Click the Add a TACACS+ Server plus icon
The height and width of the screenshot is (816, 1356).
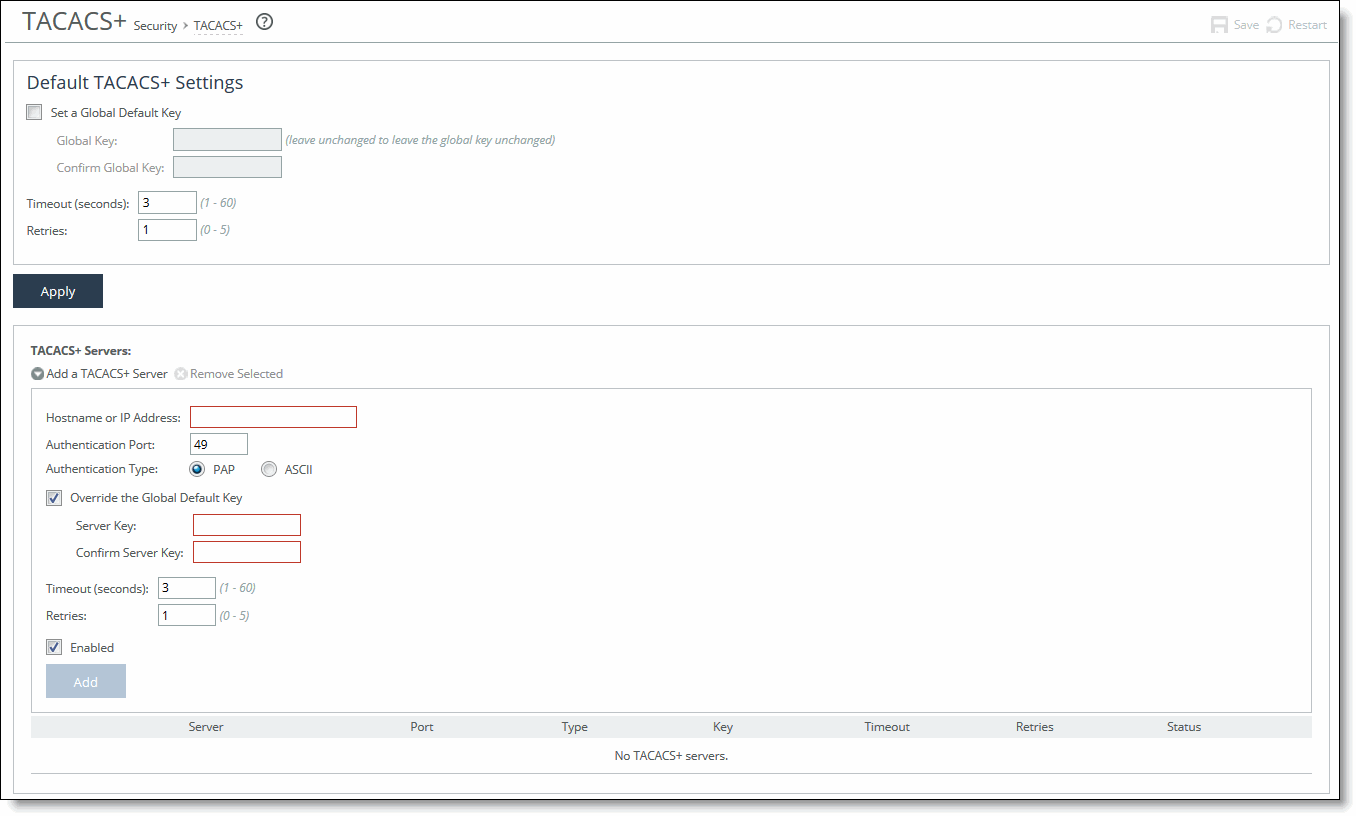[37, 373]
